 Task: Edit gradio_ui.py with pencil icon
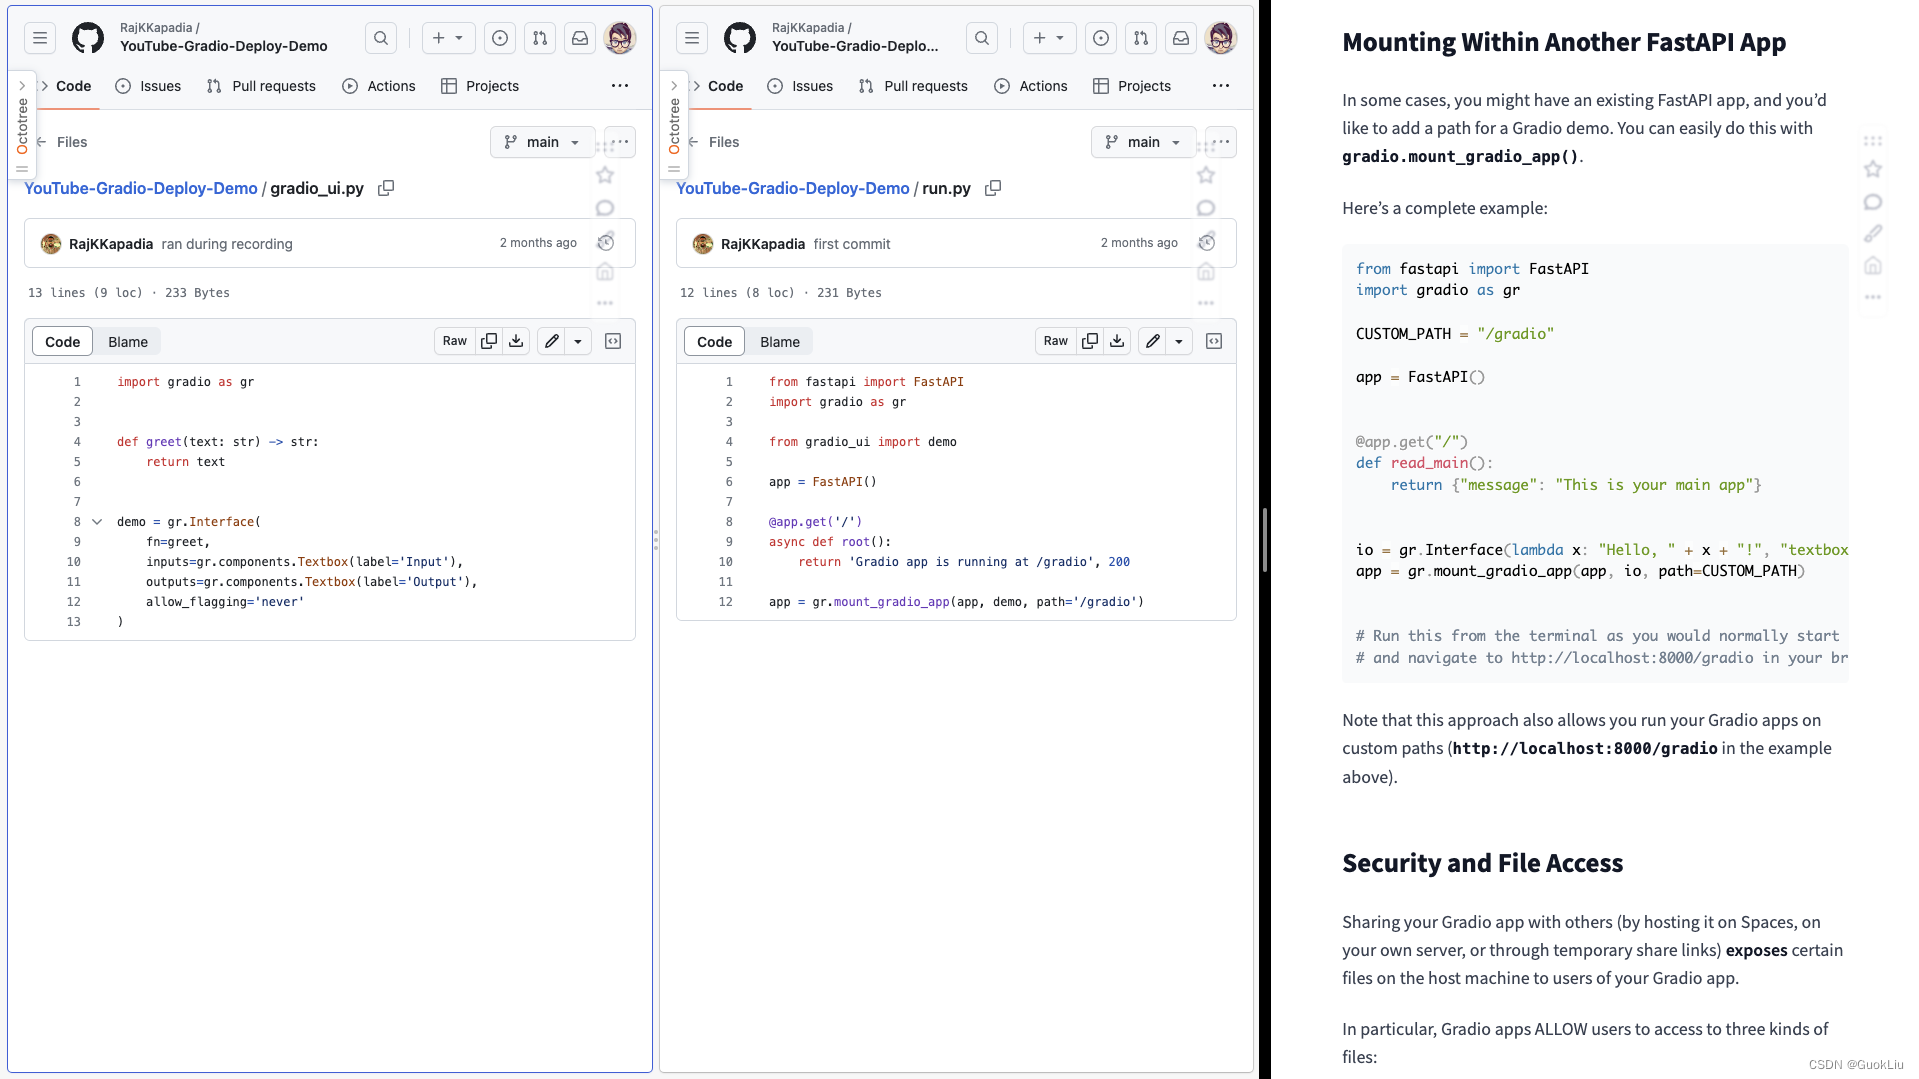click(x=552, y=341)
